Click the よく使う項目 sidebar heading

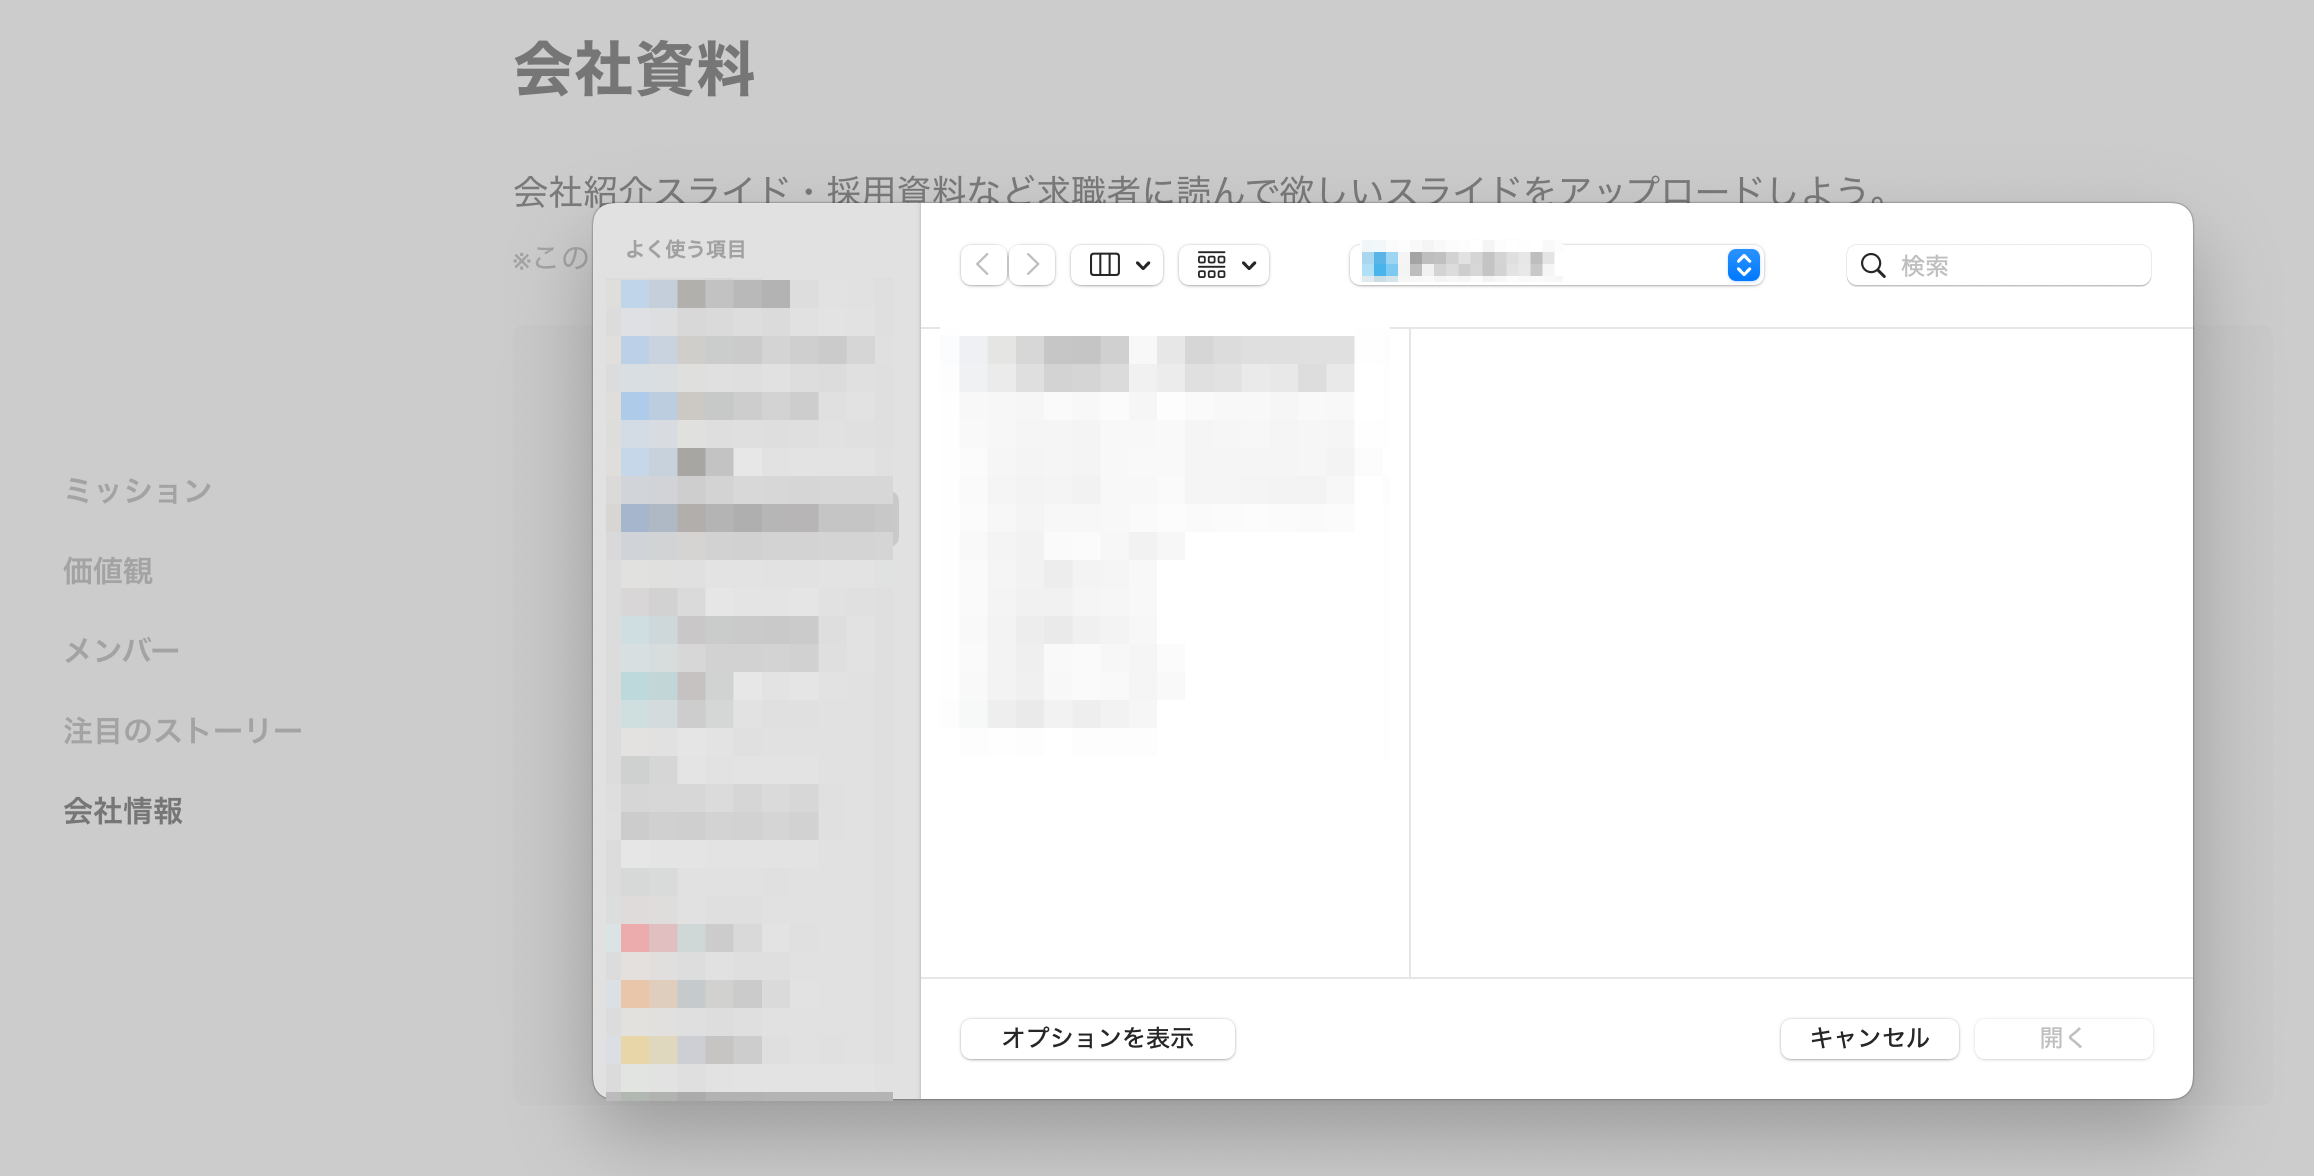coord(686,249)
